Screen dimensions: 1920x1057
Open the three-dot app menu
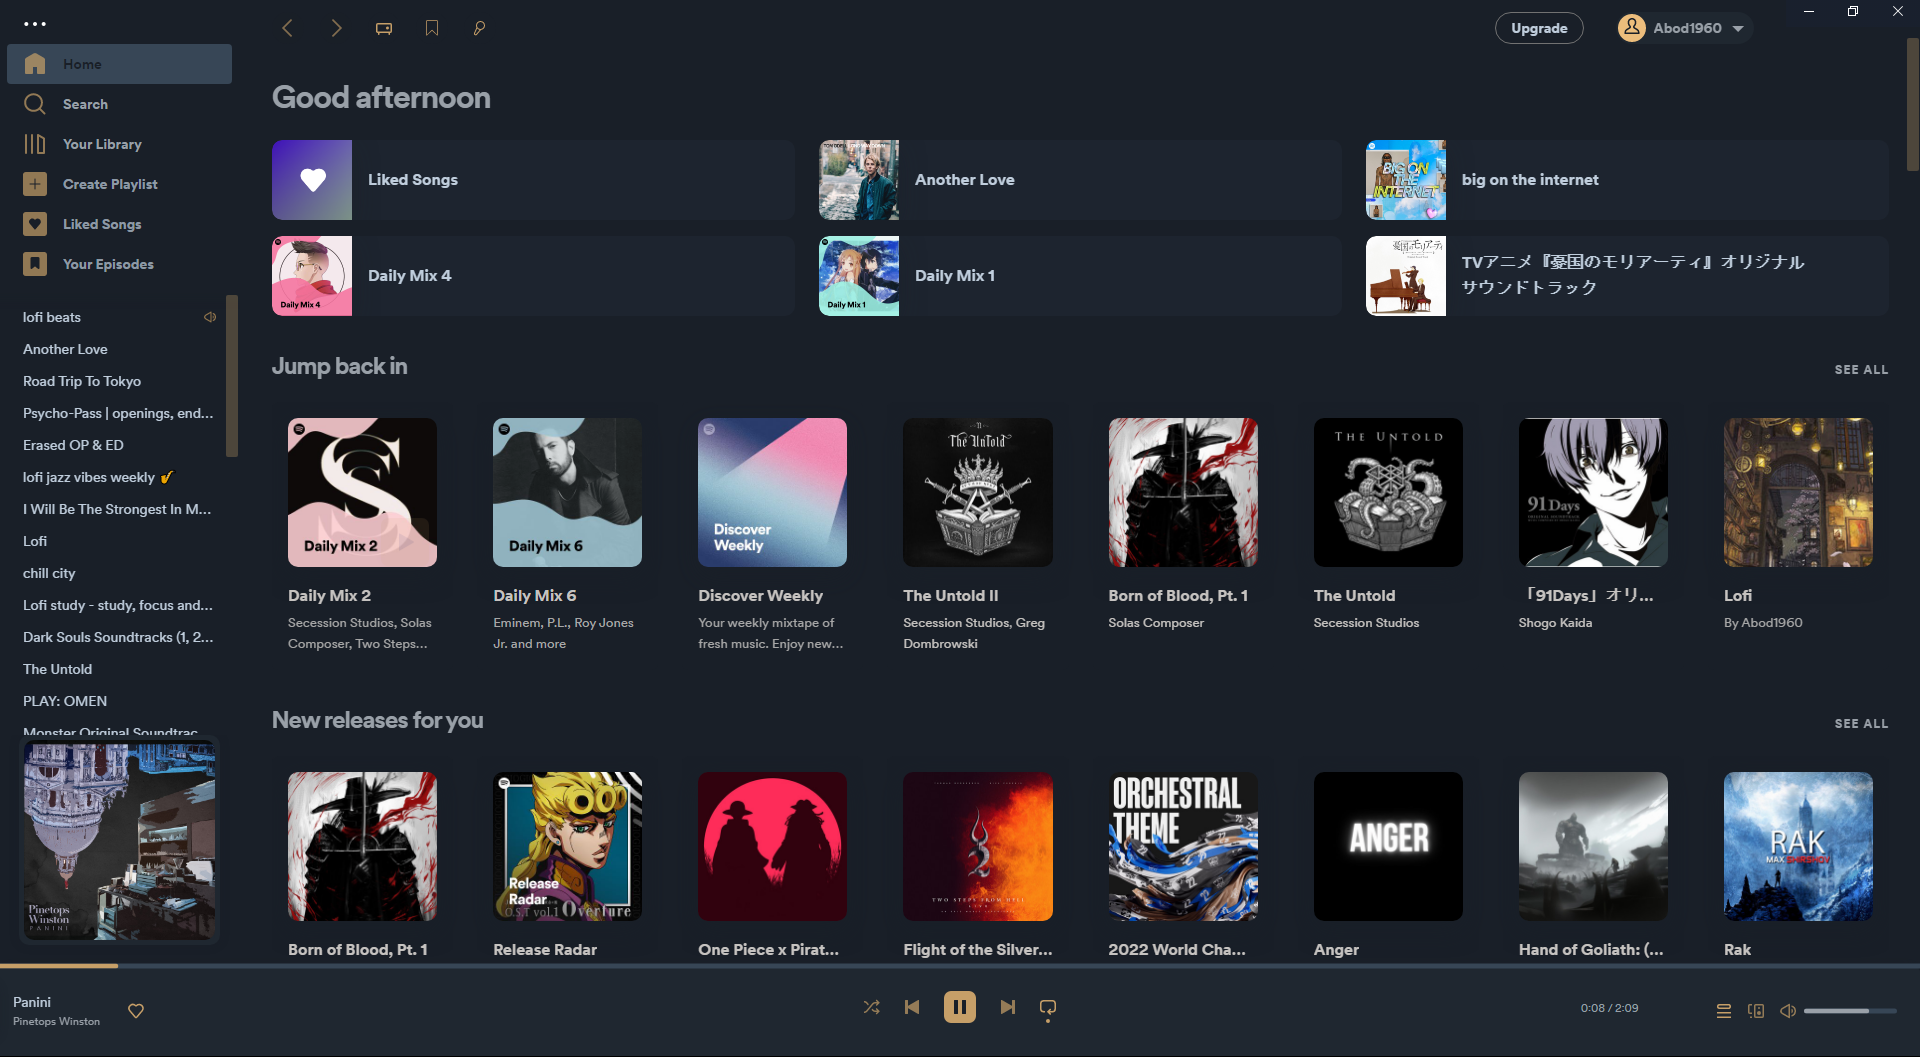(x=35, y=24)
